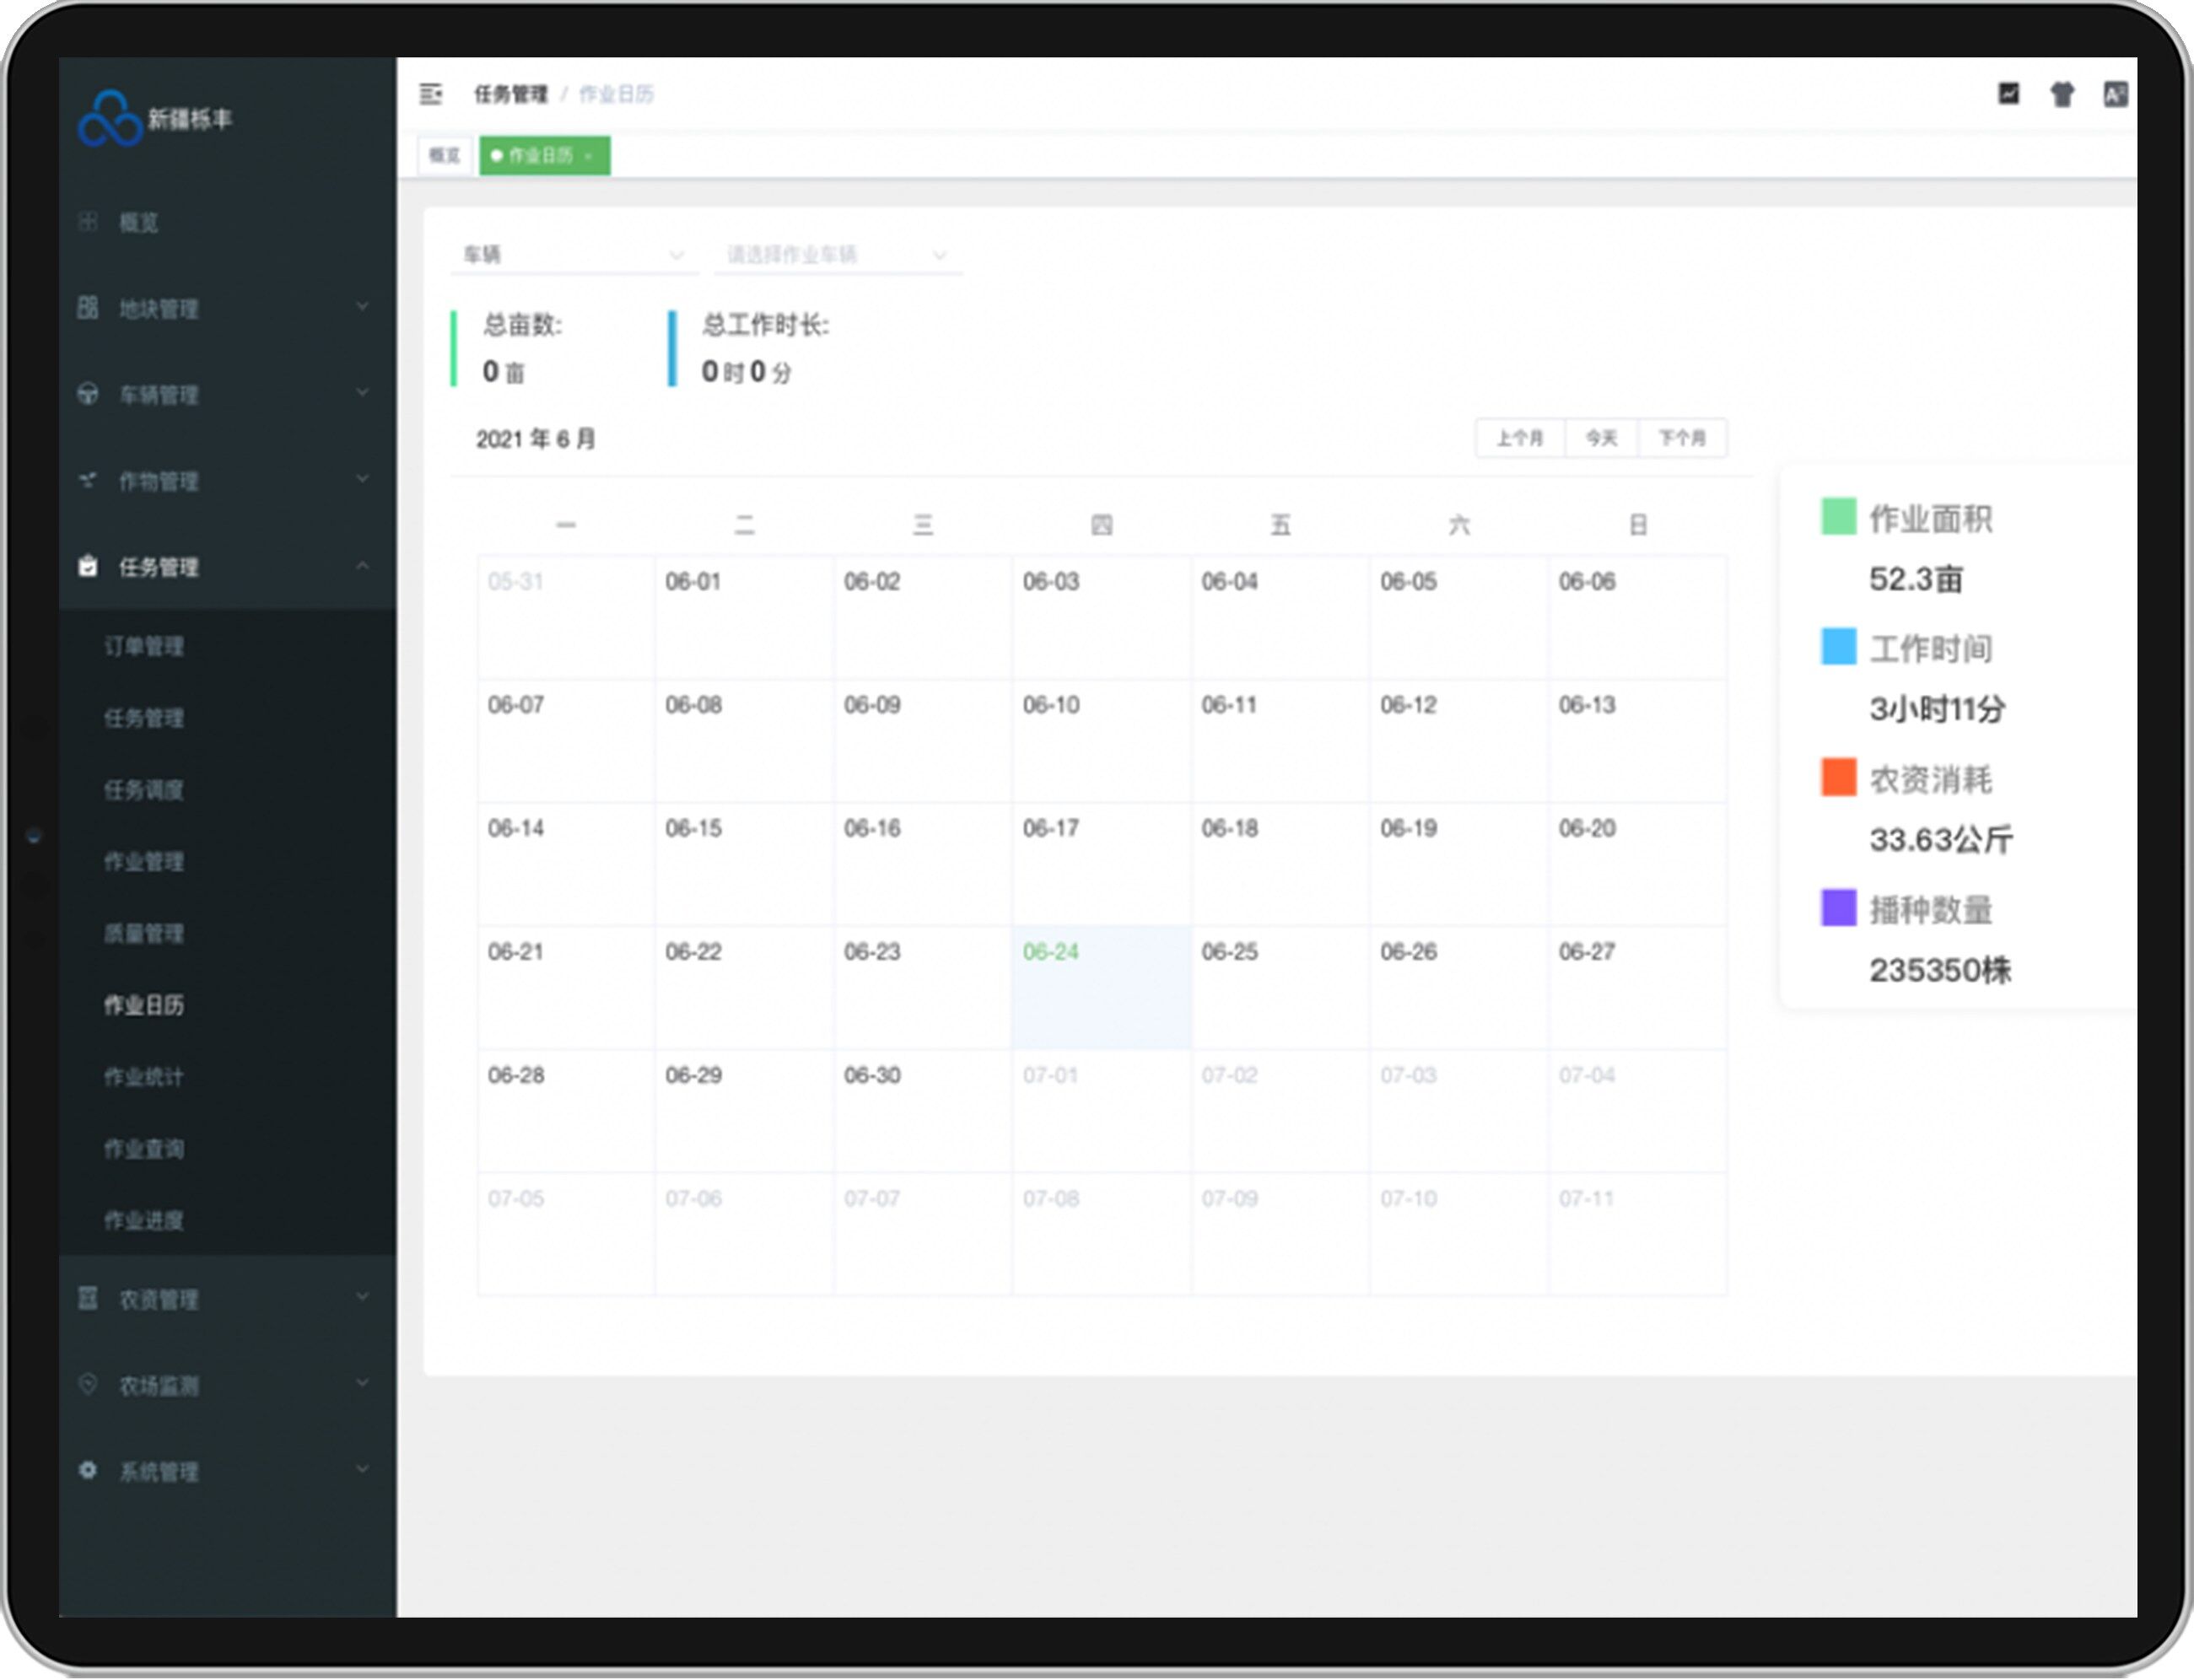This screenshot has width=2194, height=1680.
Task: Click the chart icon in top-right header
Action: point(2008,94)
